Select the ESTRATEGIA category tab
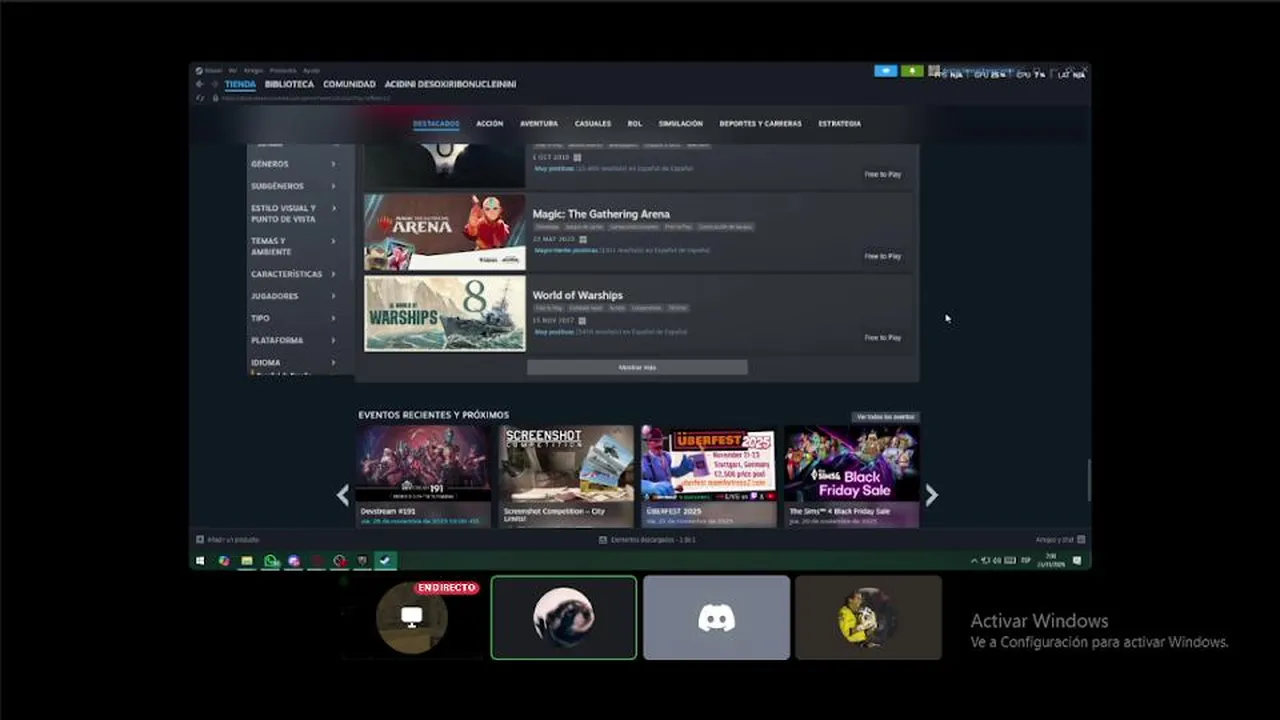Screen dimensions: 1280x720 tap(840, 124)
